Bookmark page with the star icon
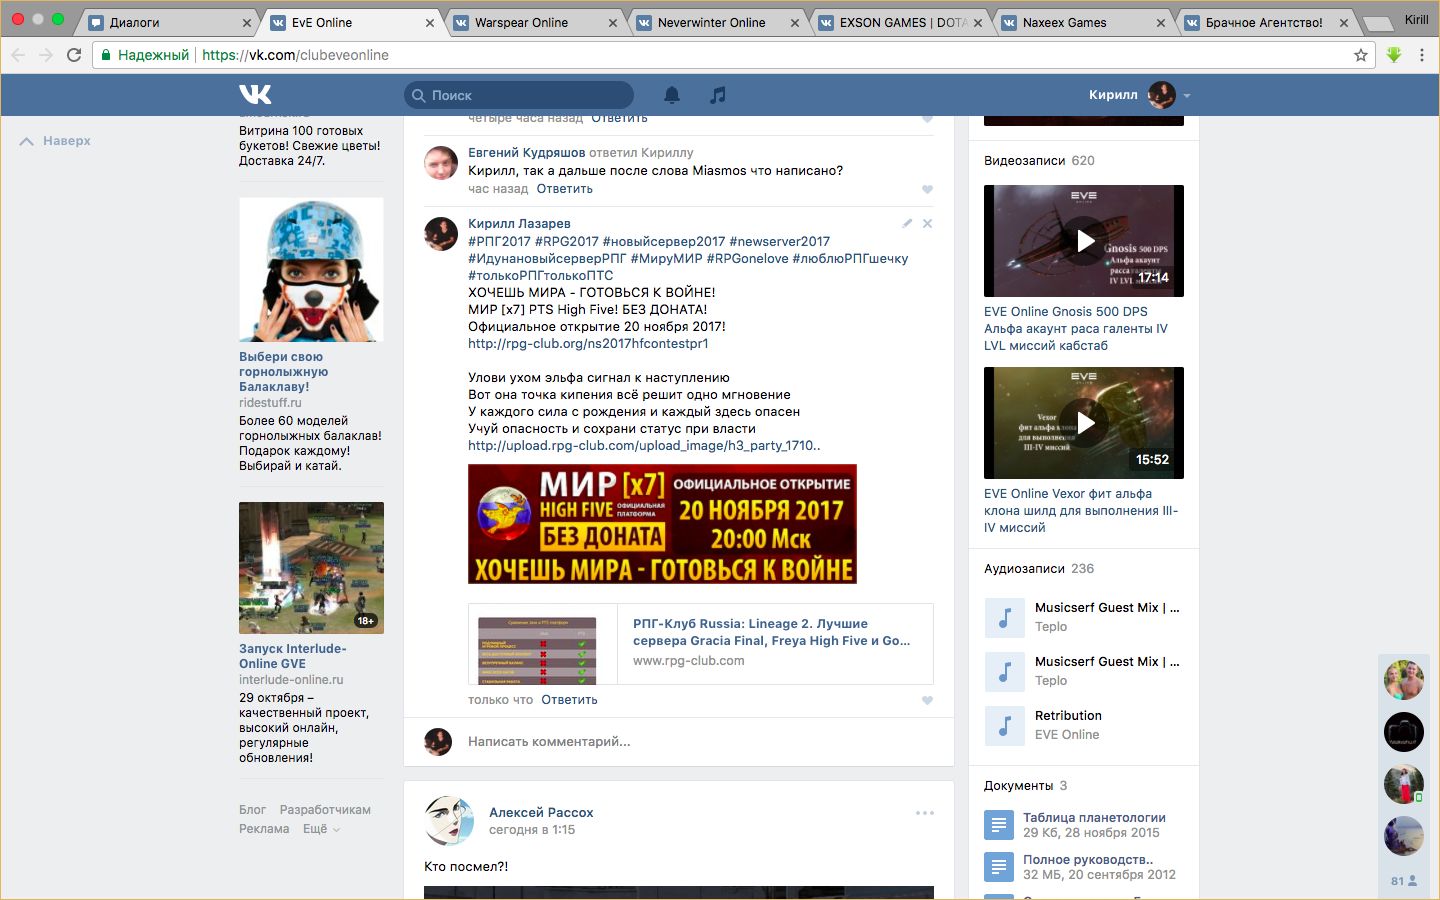The image size is (1440, 900). click(x=1361, y=55)
